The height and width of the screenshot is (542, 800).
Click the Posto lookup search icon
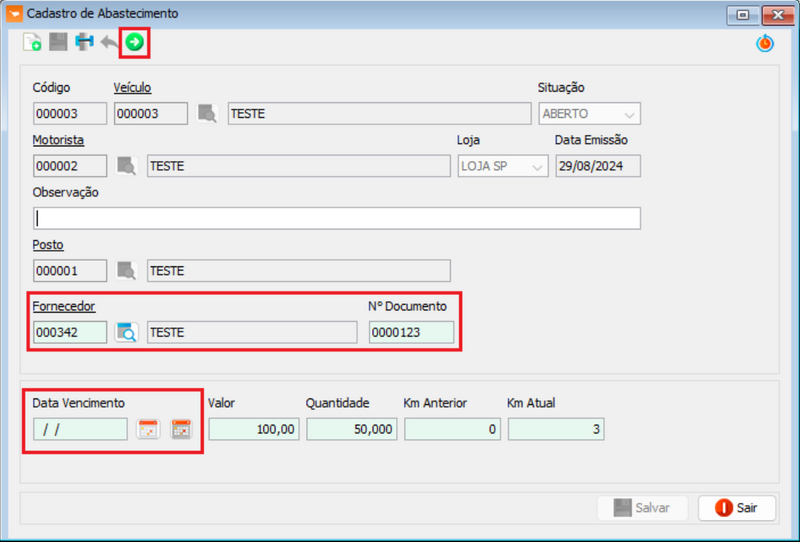tap(126, 270)
